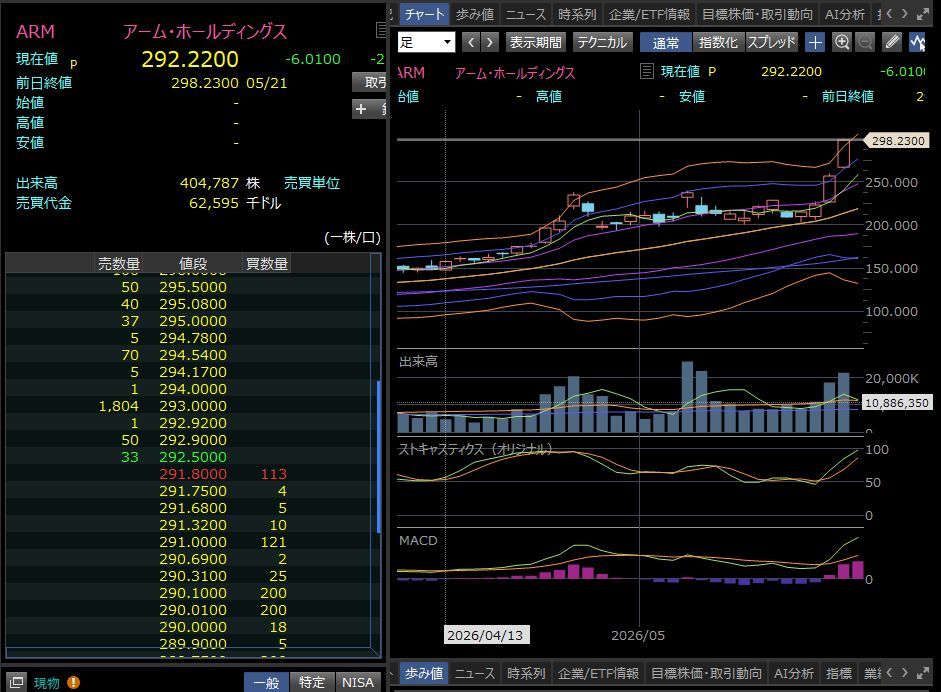941x692 pixels.
Task: Click the ARM ticker in quote panel
Action: click(35, 31)
